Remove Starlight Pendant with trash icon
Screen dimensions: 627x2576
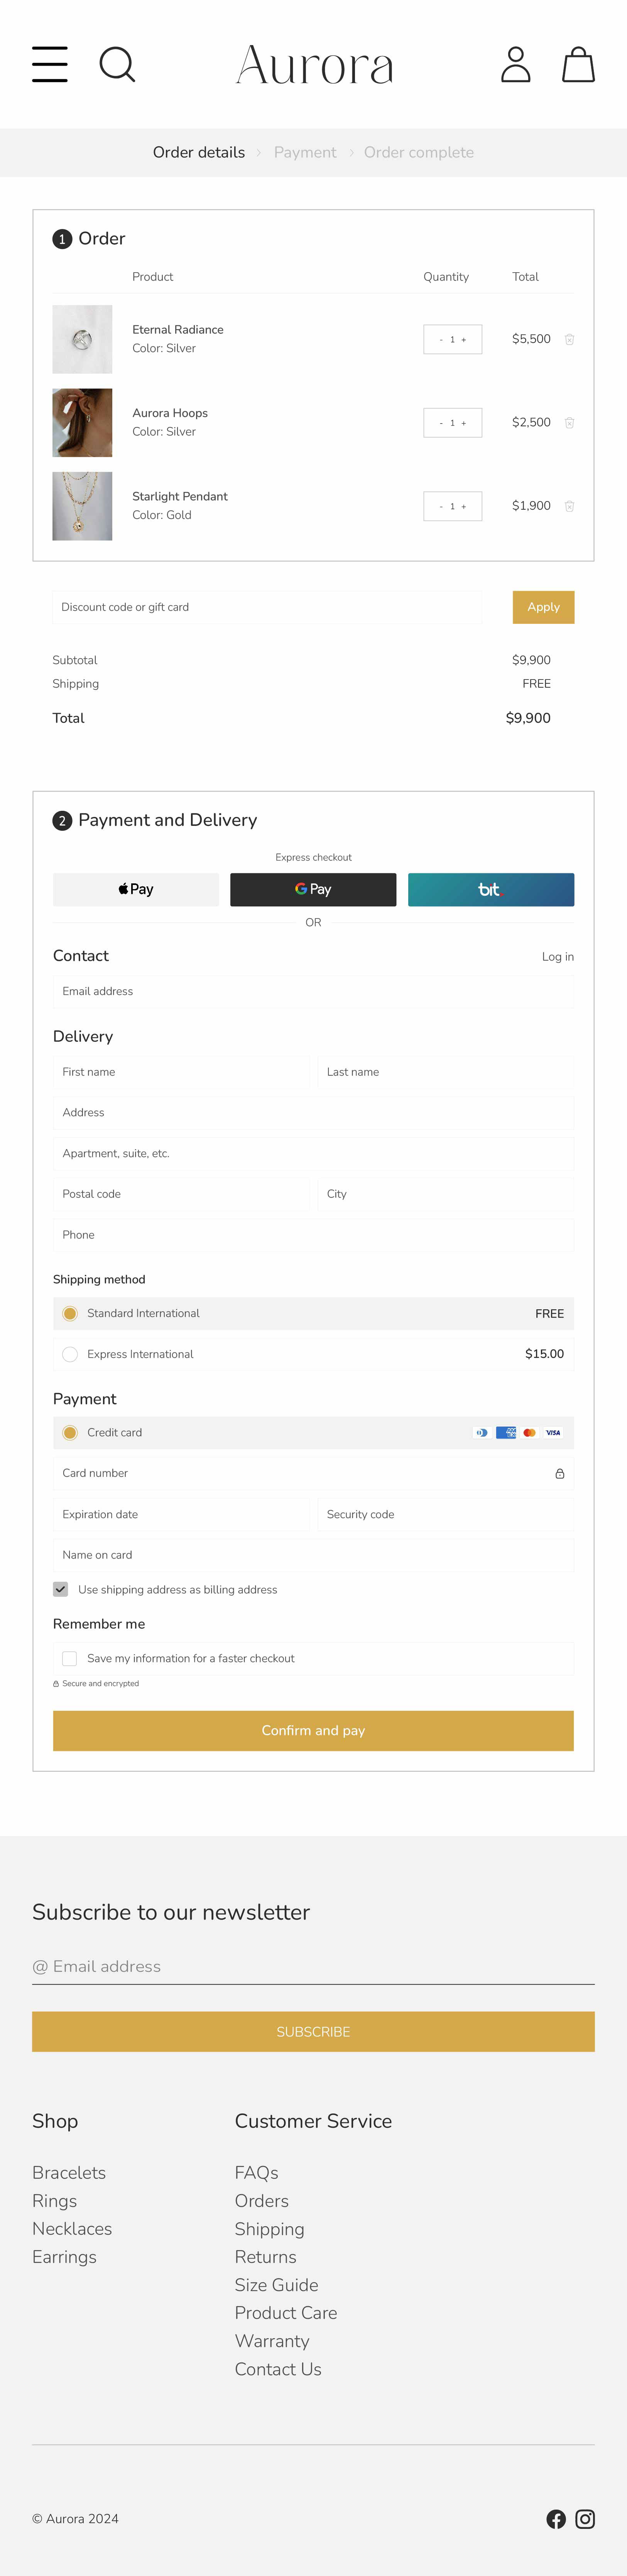pos(569,506)
